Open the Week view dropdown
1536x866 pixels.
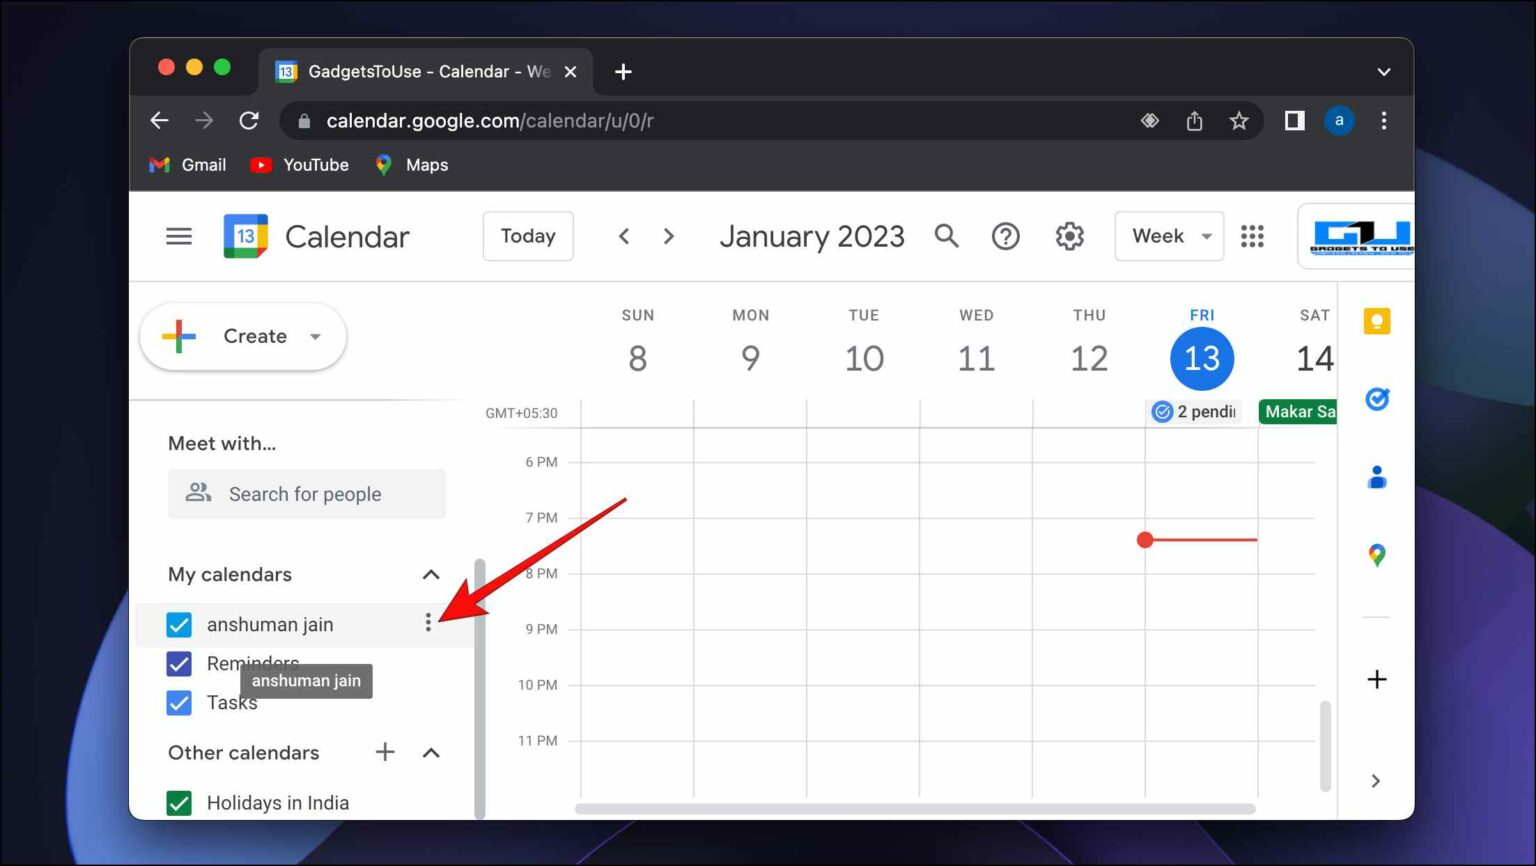click(1168, 236)
